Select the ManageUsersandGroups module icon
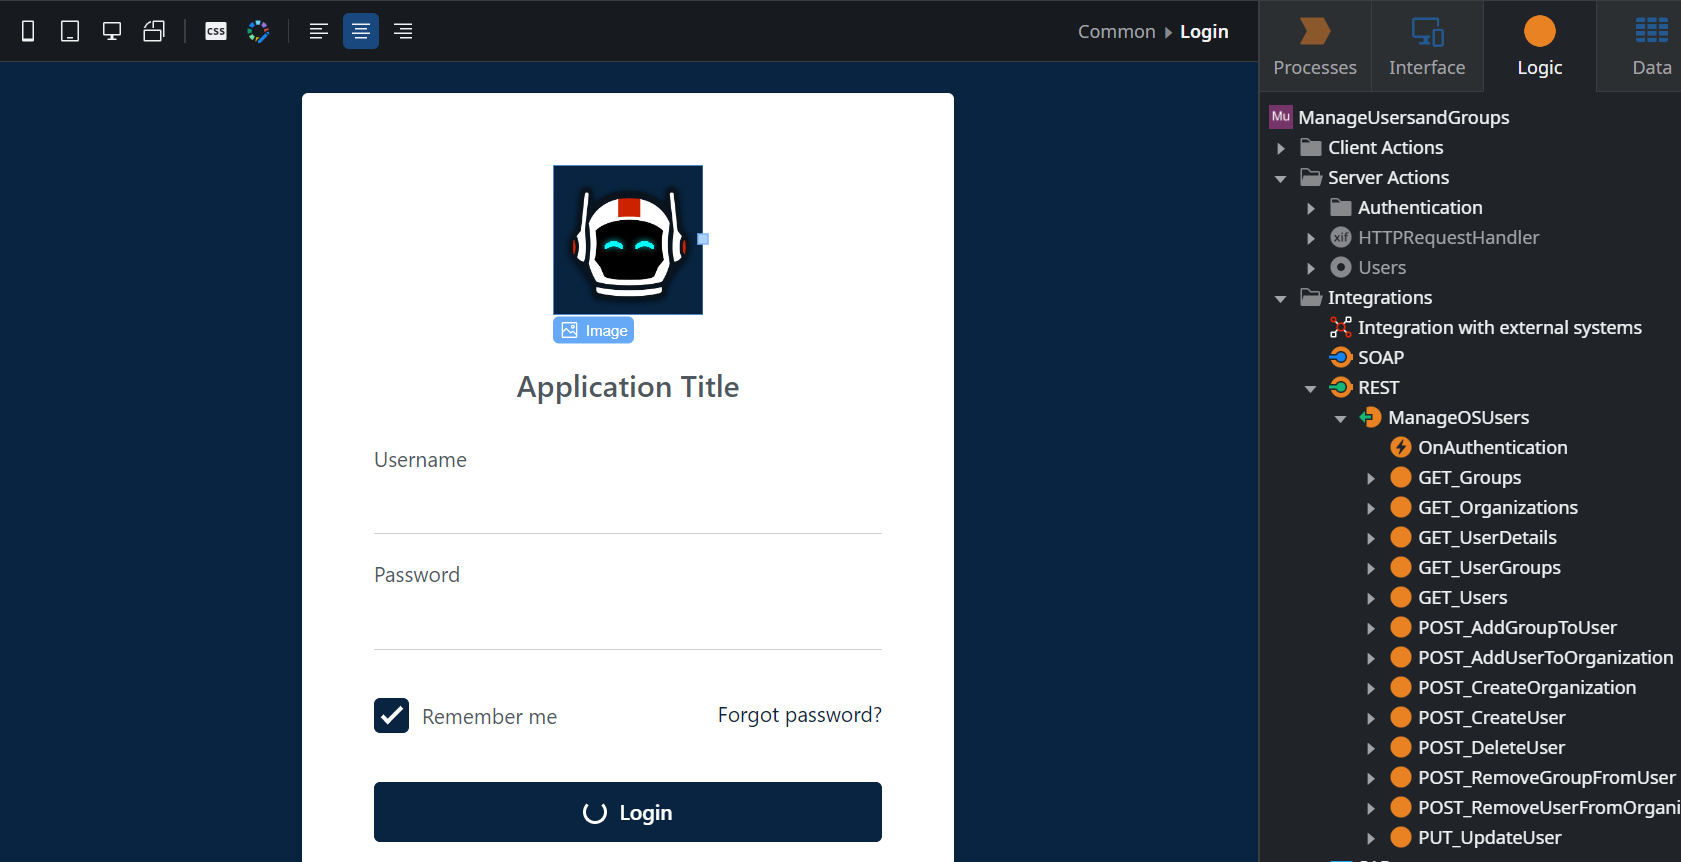 pyautogui.click(x=1281, y=117)
